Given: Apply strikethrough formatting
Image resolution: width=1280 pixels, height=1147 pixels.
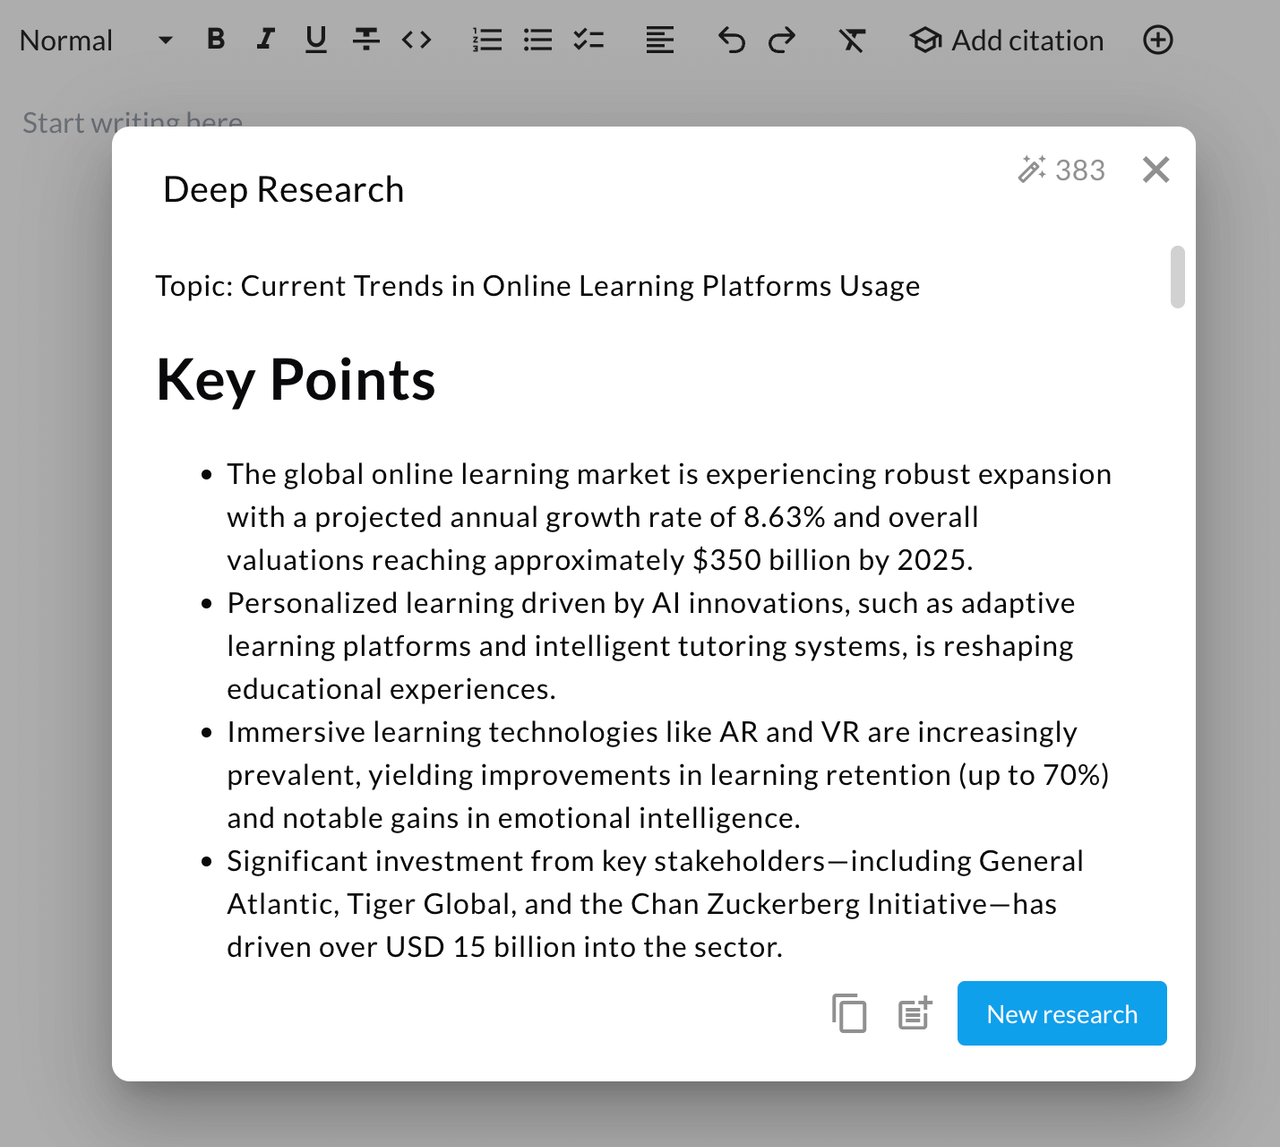Looking at the screenshot, I should 366,40.
